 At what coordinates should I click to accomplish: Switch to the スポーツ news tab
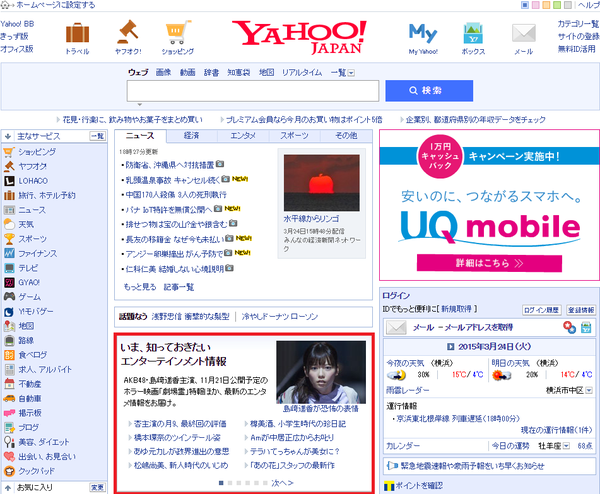[x=294, y=136]
